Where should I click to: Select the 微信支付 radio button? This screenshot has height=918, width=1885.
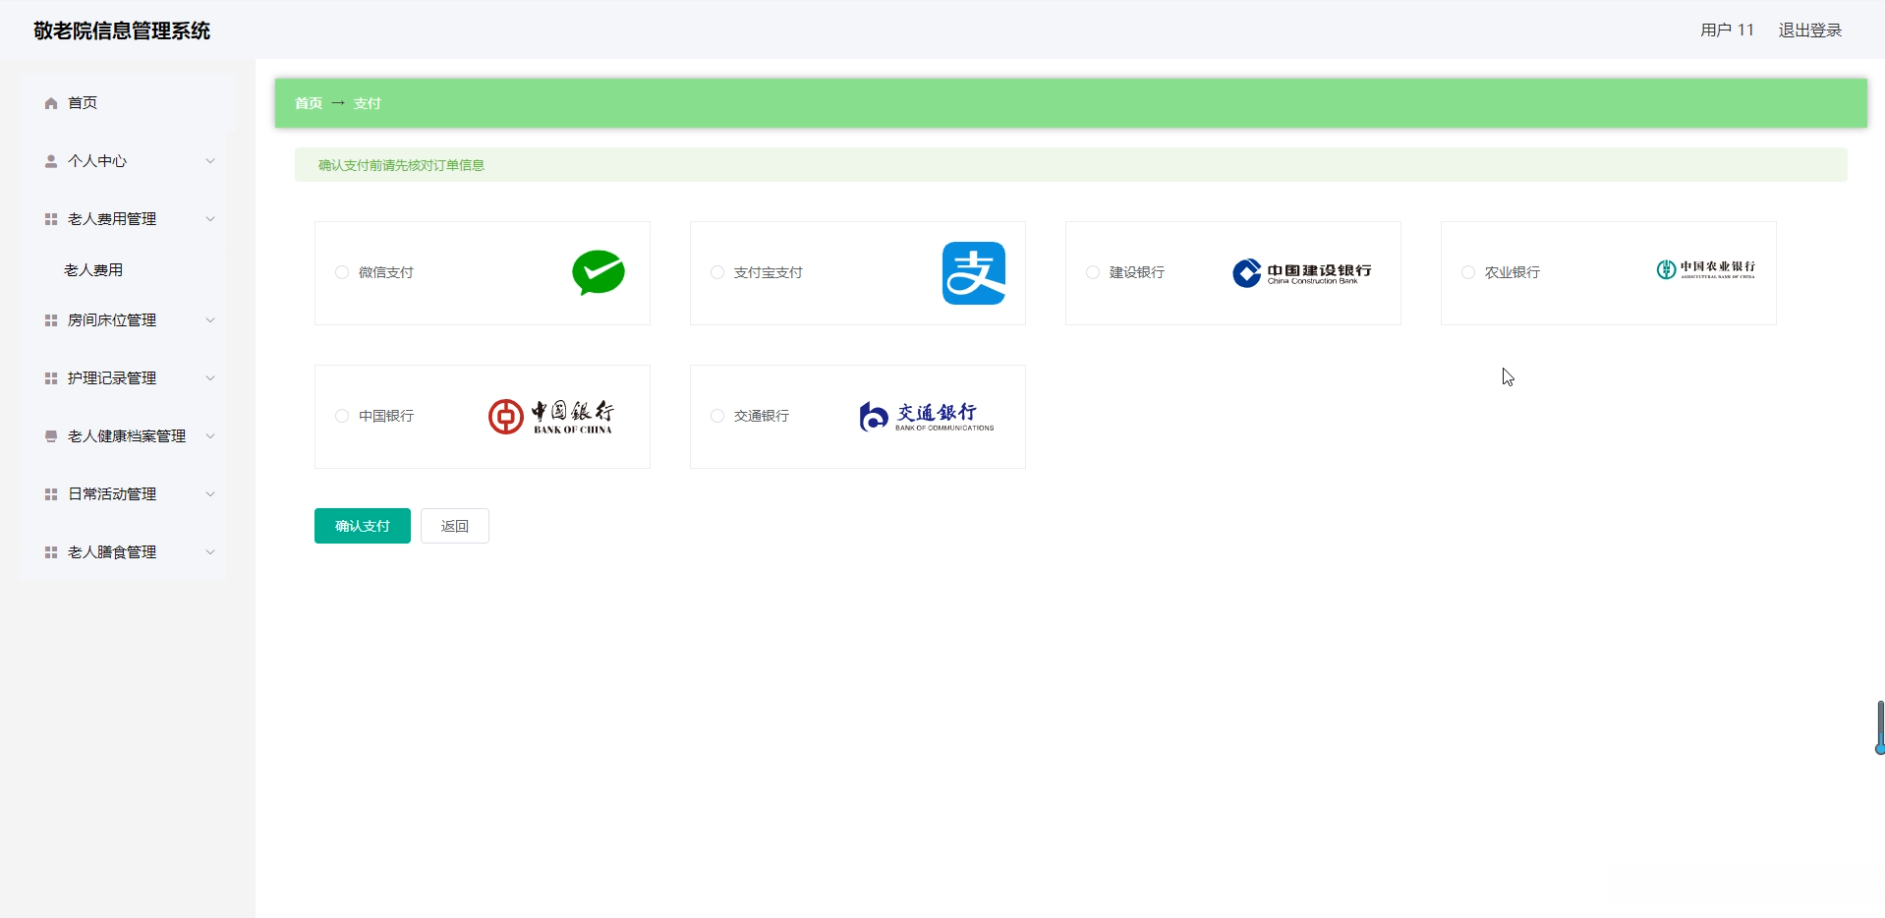pyautogui.click(x=342, y=272)
